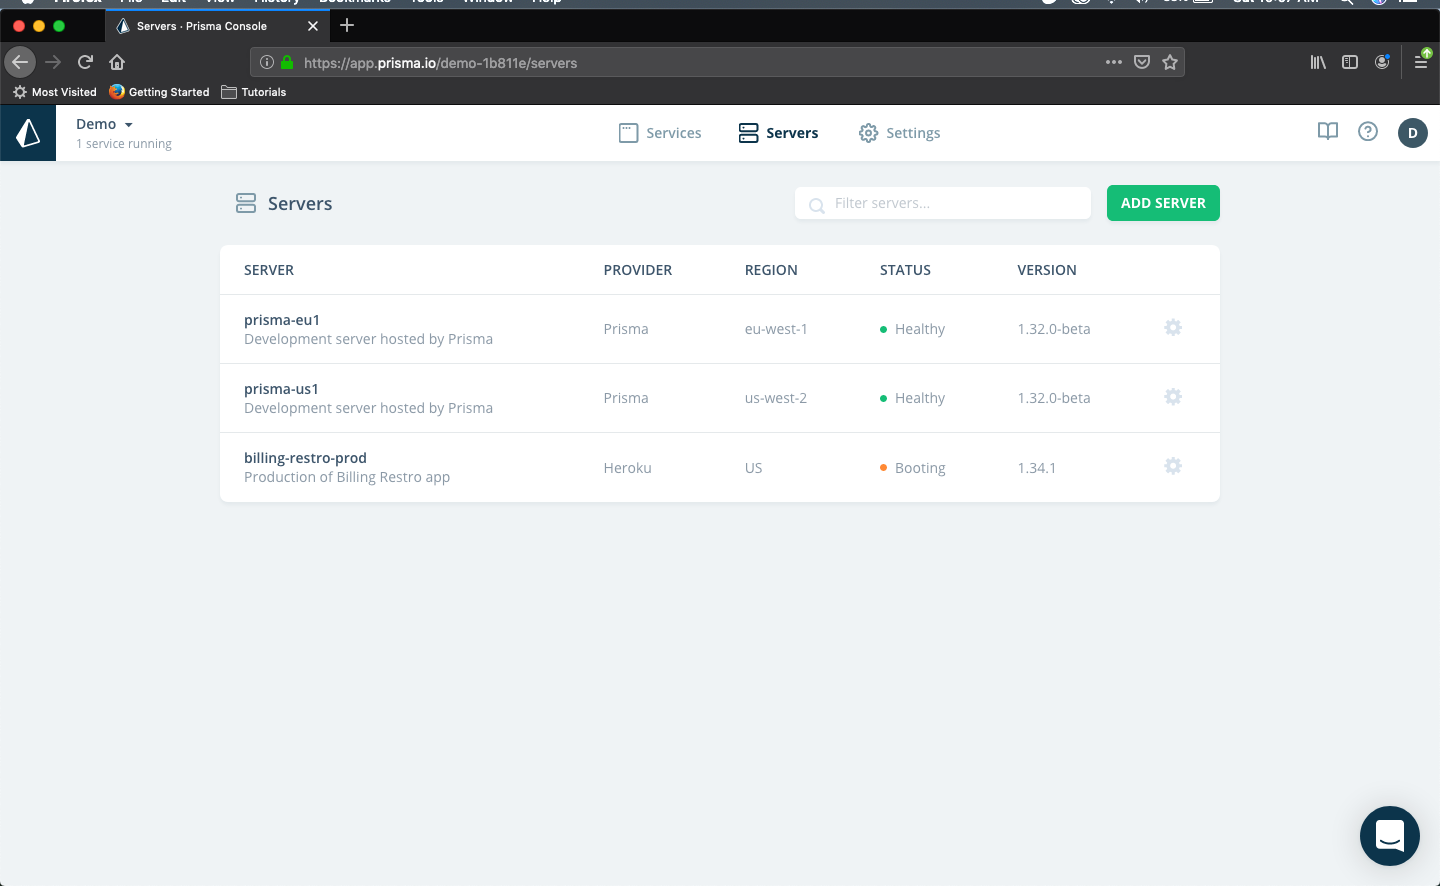This screenshot has width=1440, height=886.
Task: Expand the Demo workspace dropdown
Action: 105,124
